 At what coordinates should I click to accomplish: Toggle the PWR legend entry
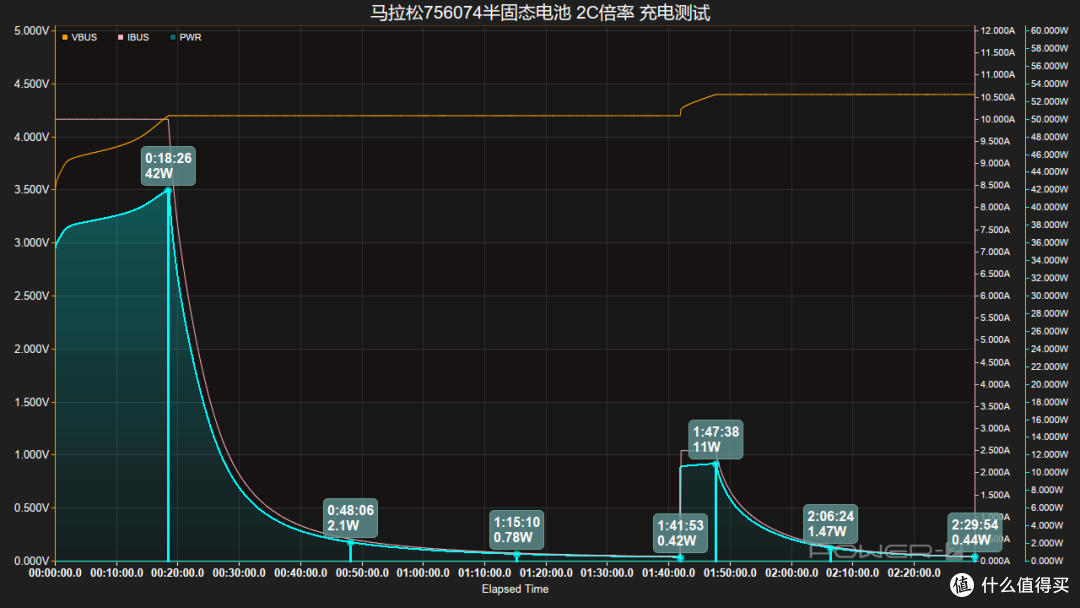click(x=186, y=37)
